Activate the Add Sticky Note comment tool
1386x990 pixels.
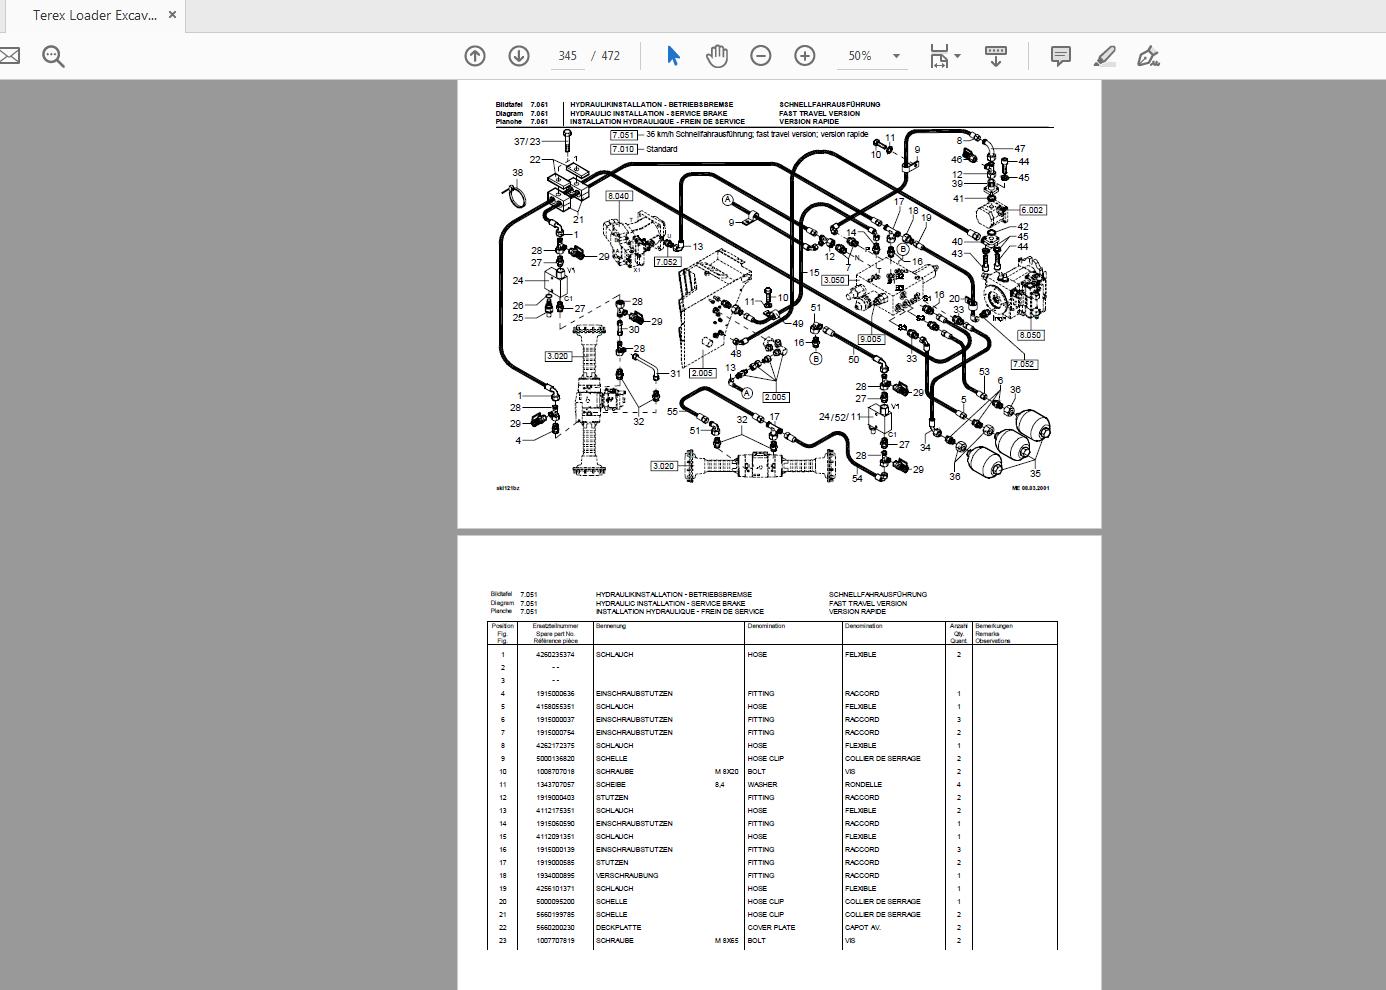(x=1061, y=56)
